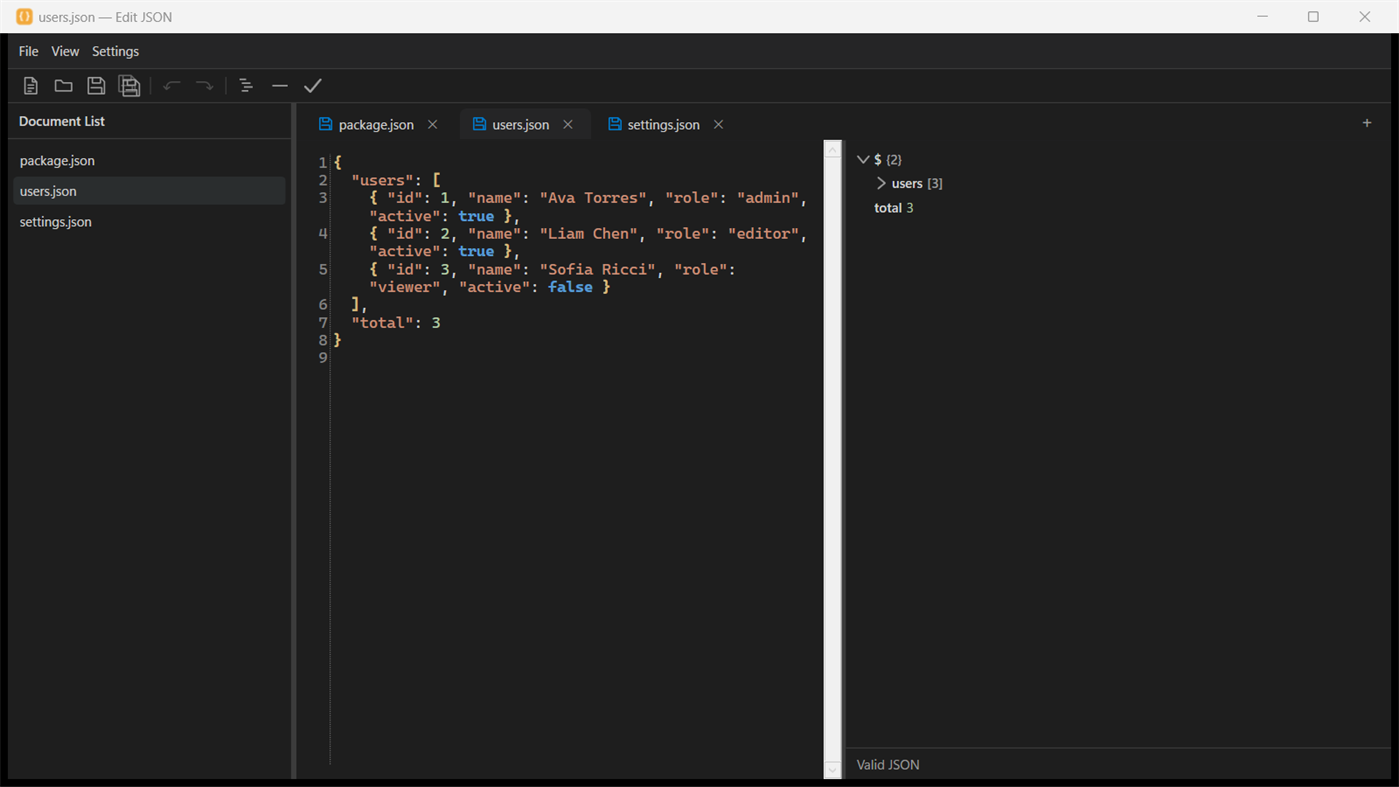Click the save icon on the users.json tab
The image size is (1399, 787).
pyautogui.click(x=479, y=124)
